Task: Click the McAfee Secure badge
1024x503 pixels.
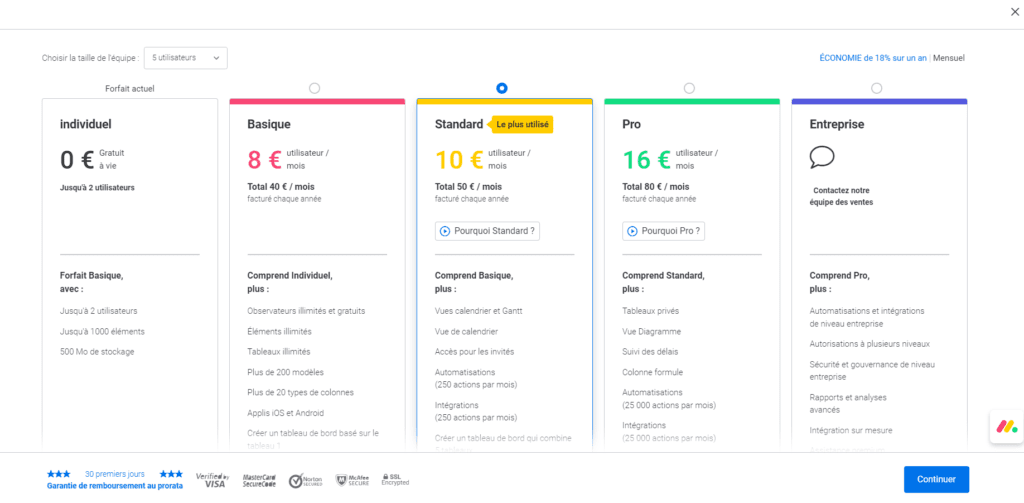Action: tap(352, 480)
